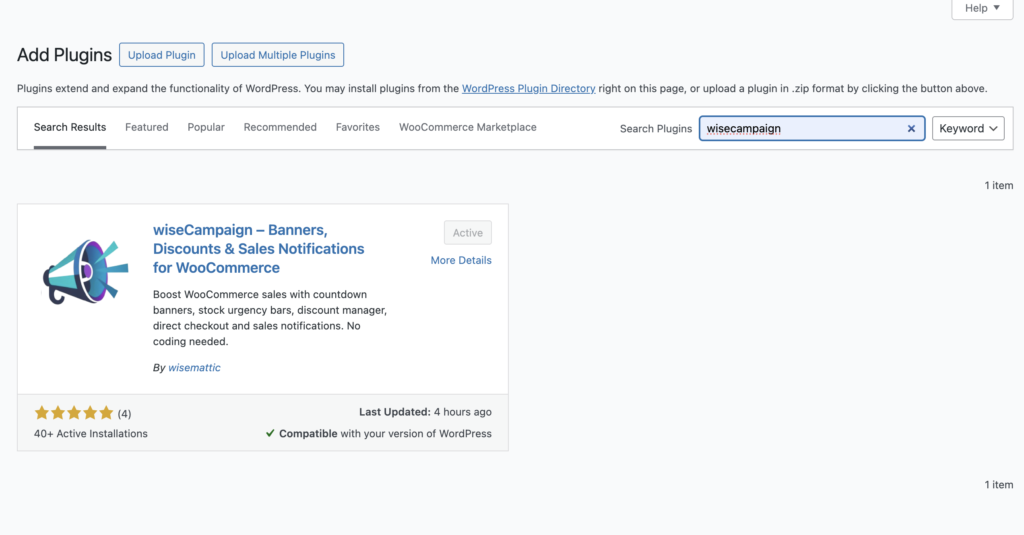
Task: Open the WooCommerce Marketplace tab
Action: [x=468, y=127]
